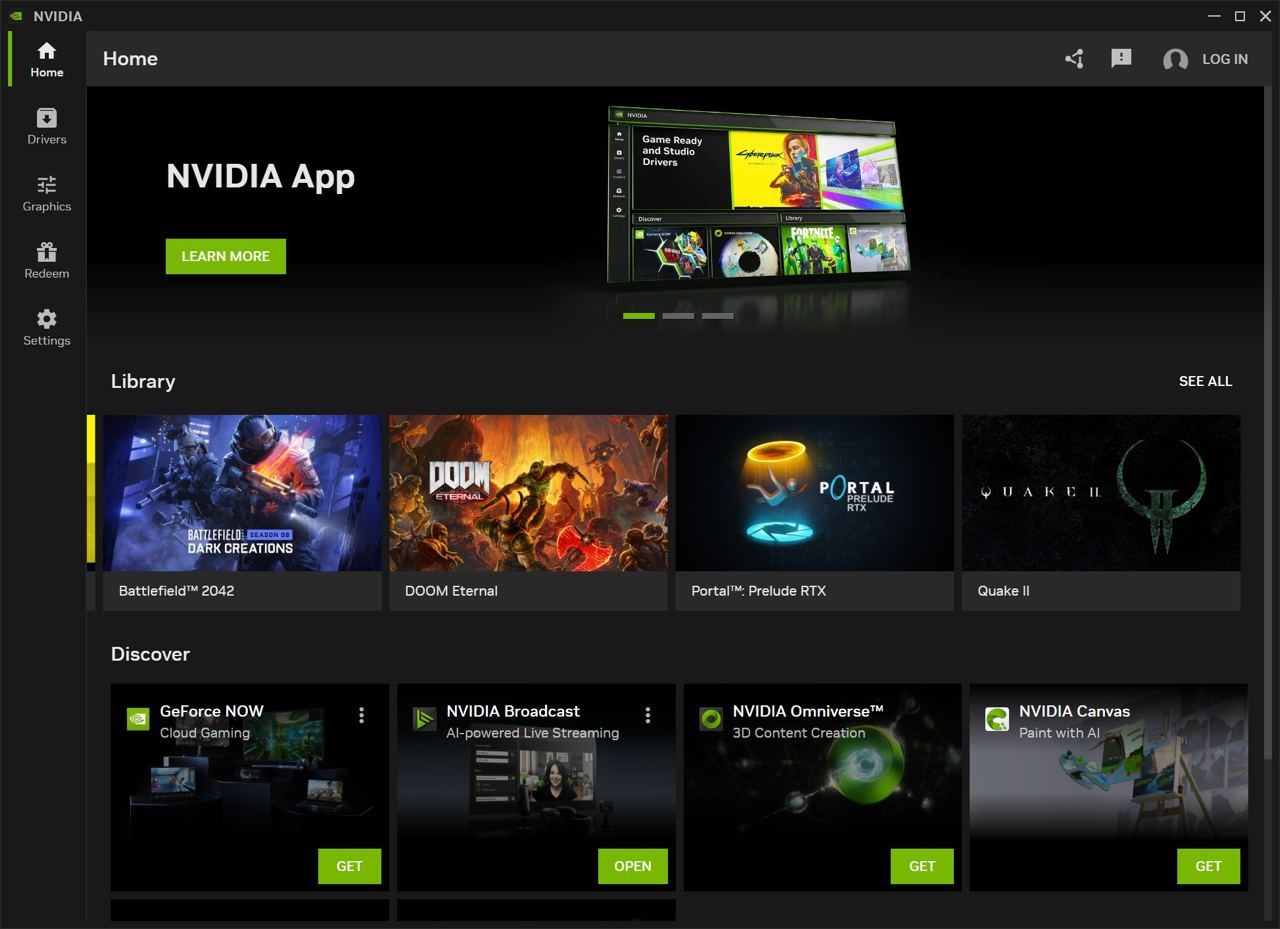
Task: Open NVIDIA Broadcast three-dot options menu
Action: pos(648,715)
